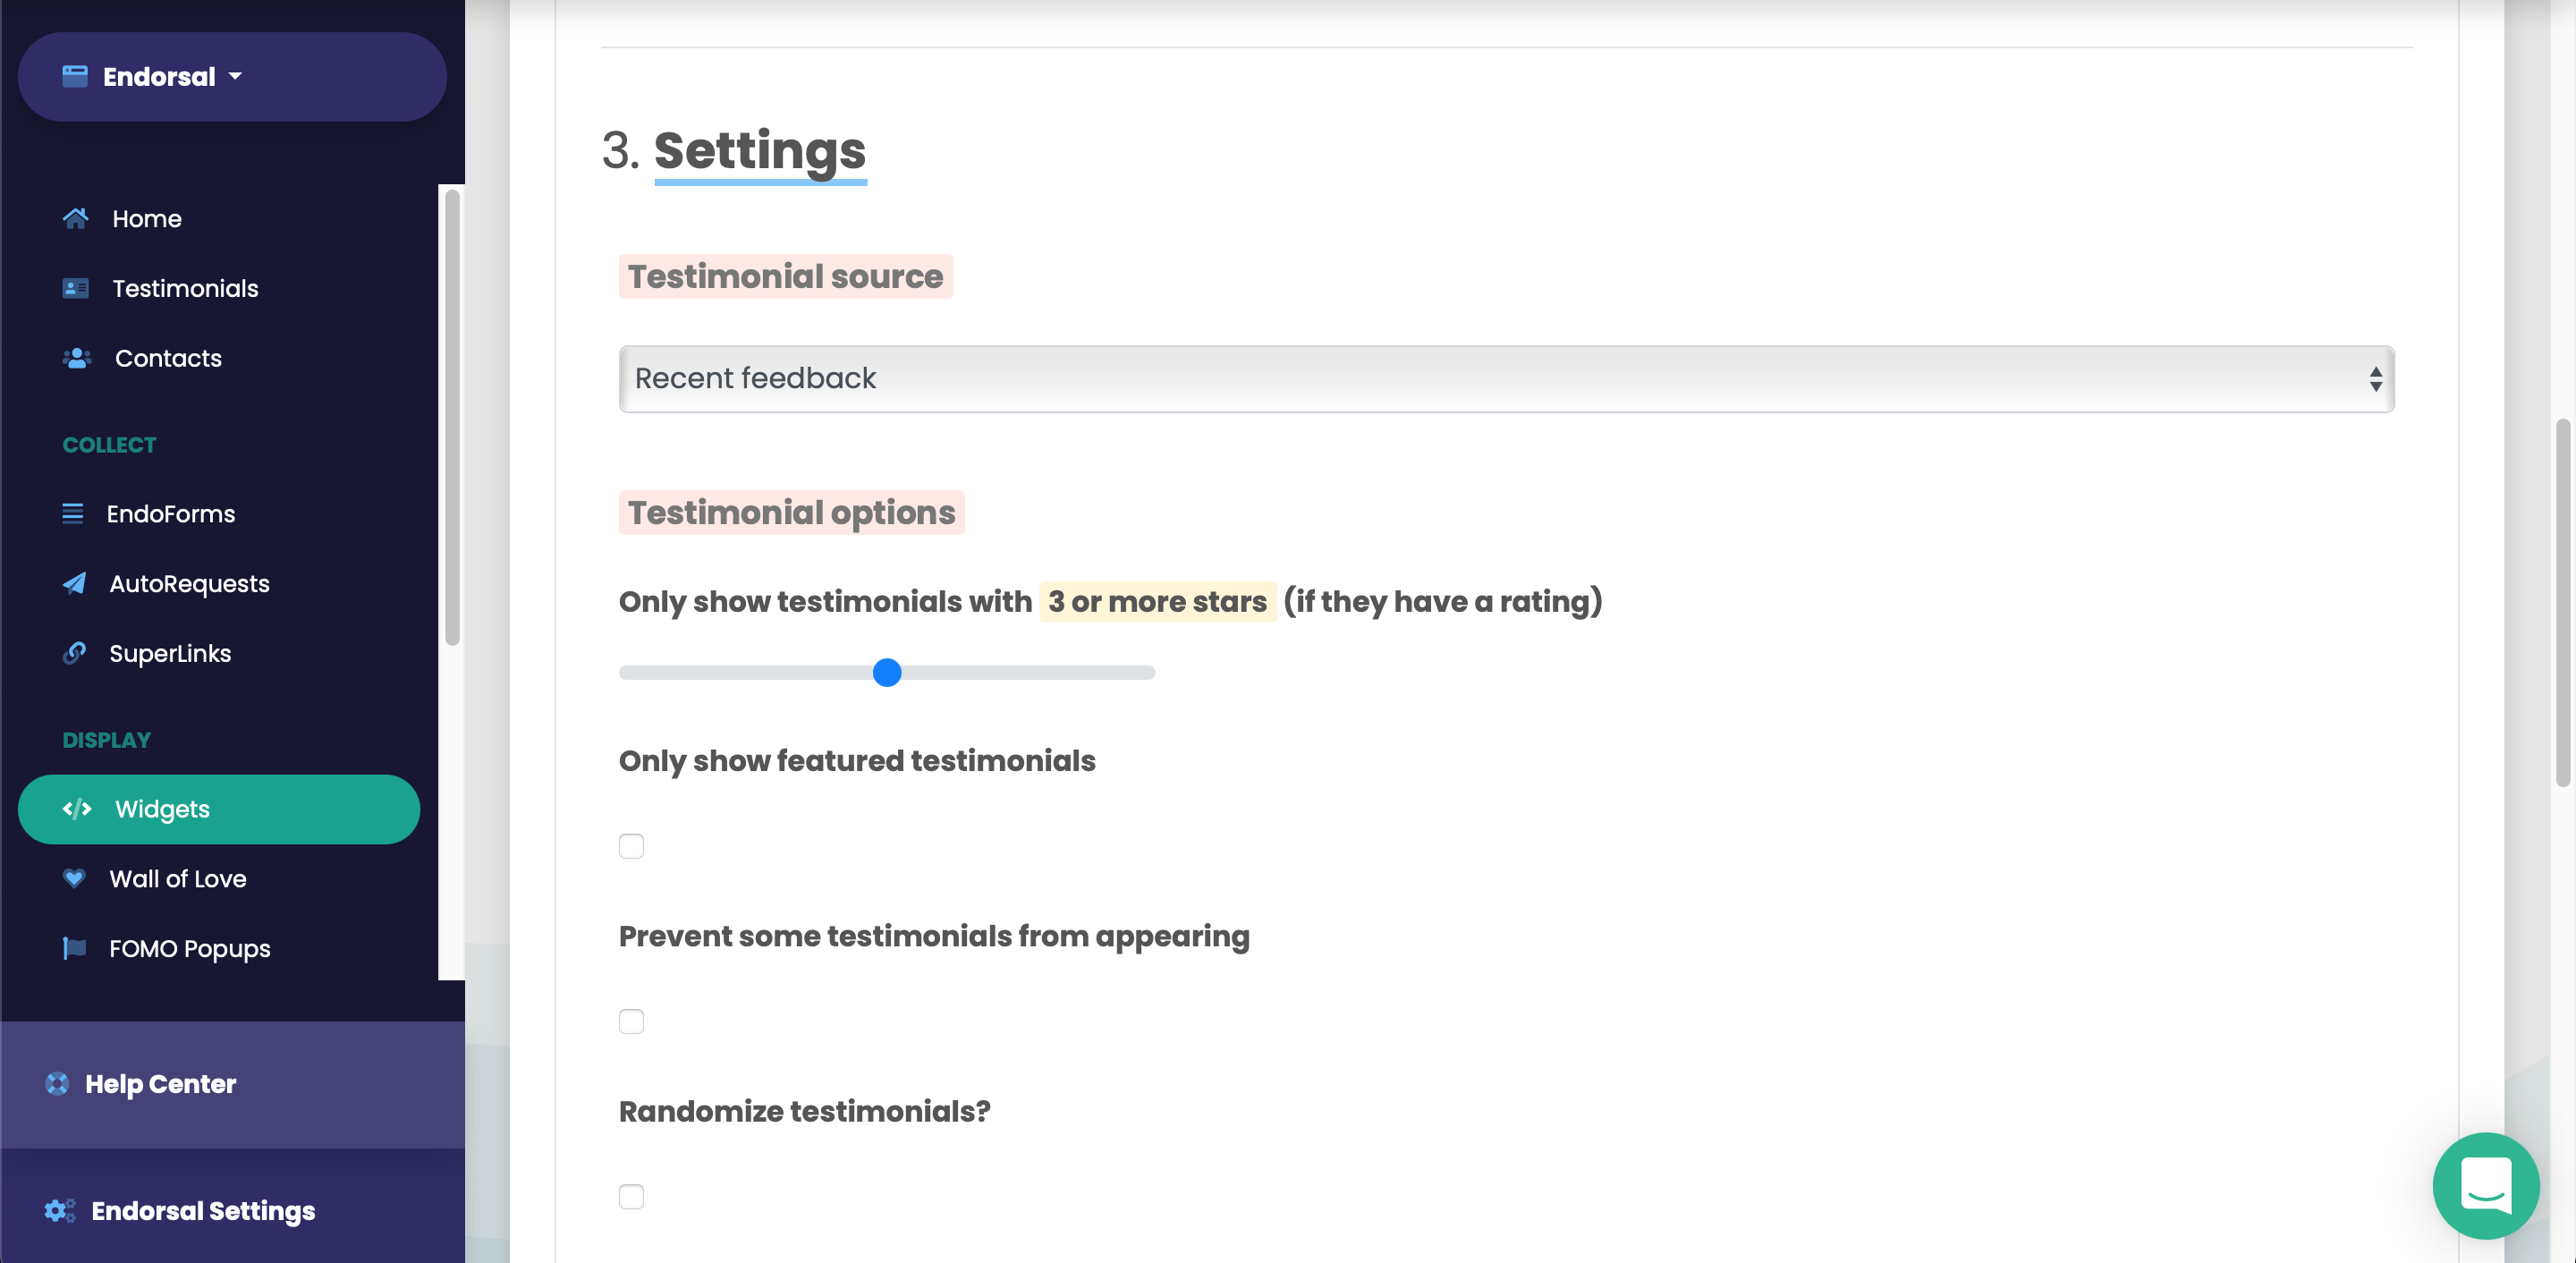
Task: Open the Testimonial source dropdown
Action: click(x=1506, y=379)
